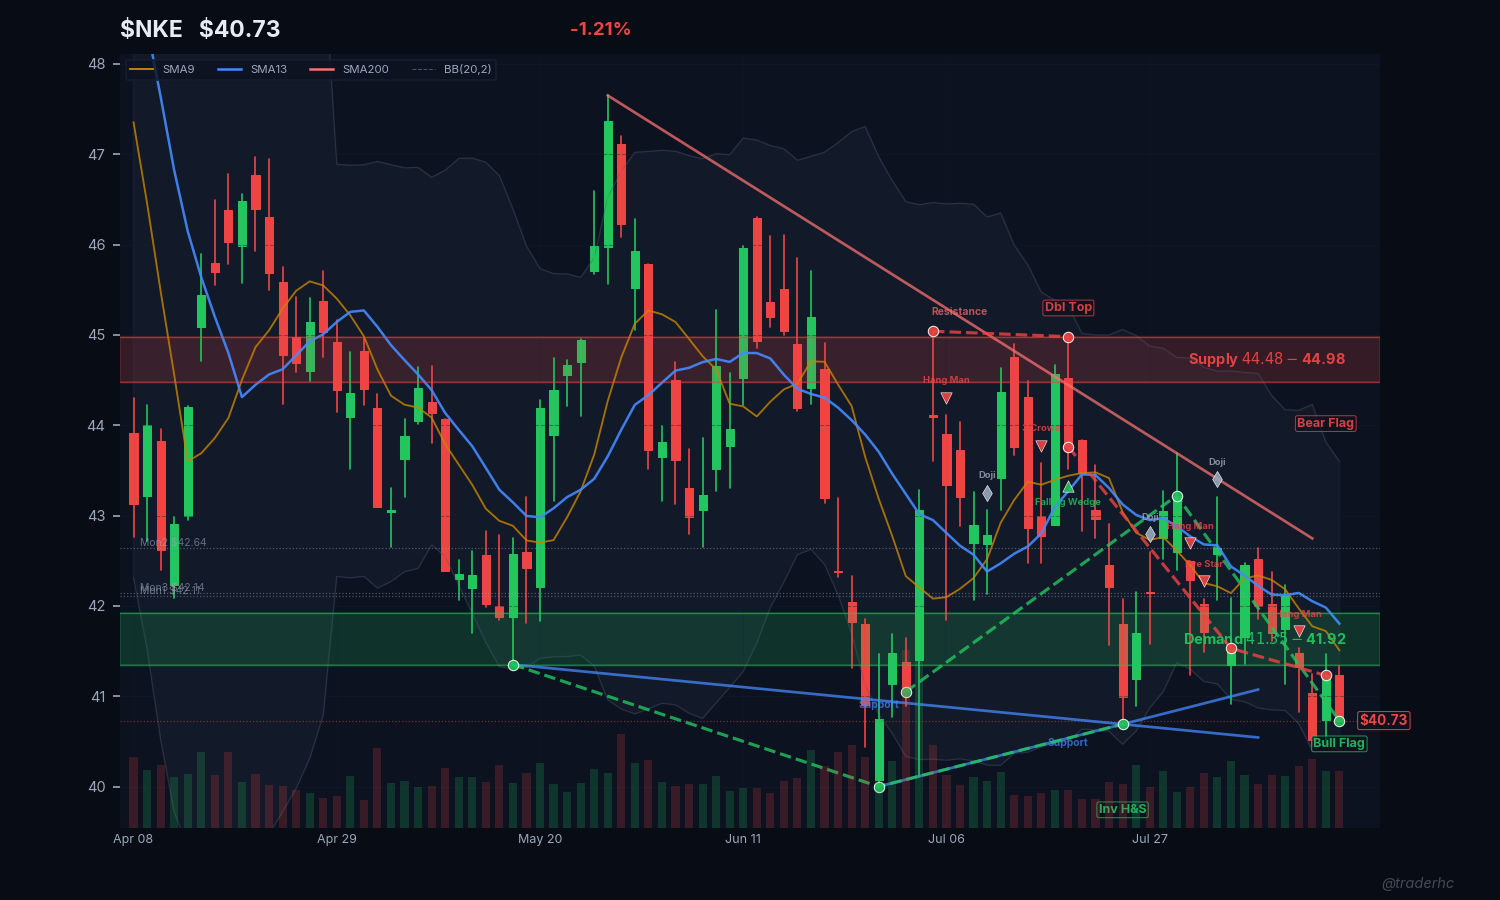
Task: Click the Jul 27 date label
Action: click(x=1150, y=839)
